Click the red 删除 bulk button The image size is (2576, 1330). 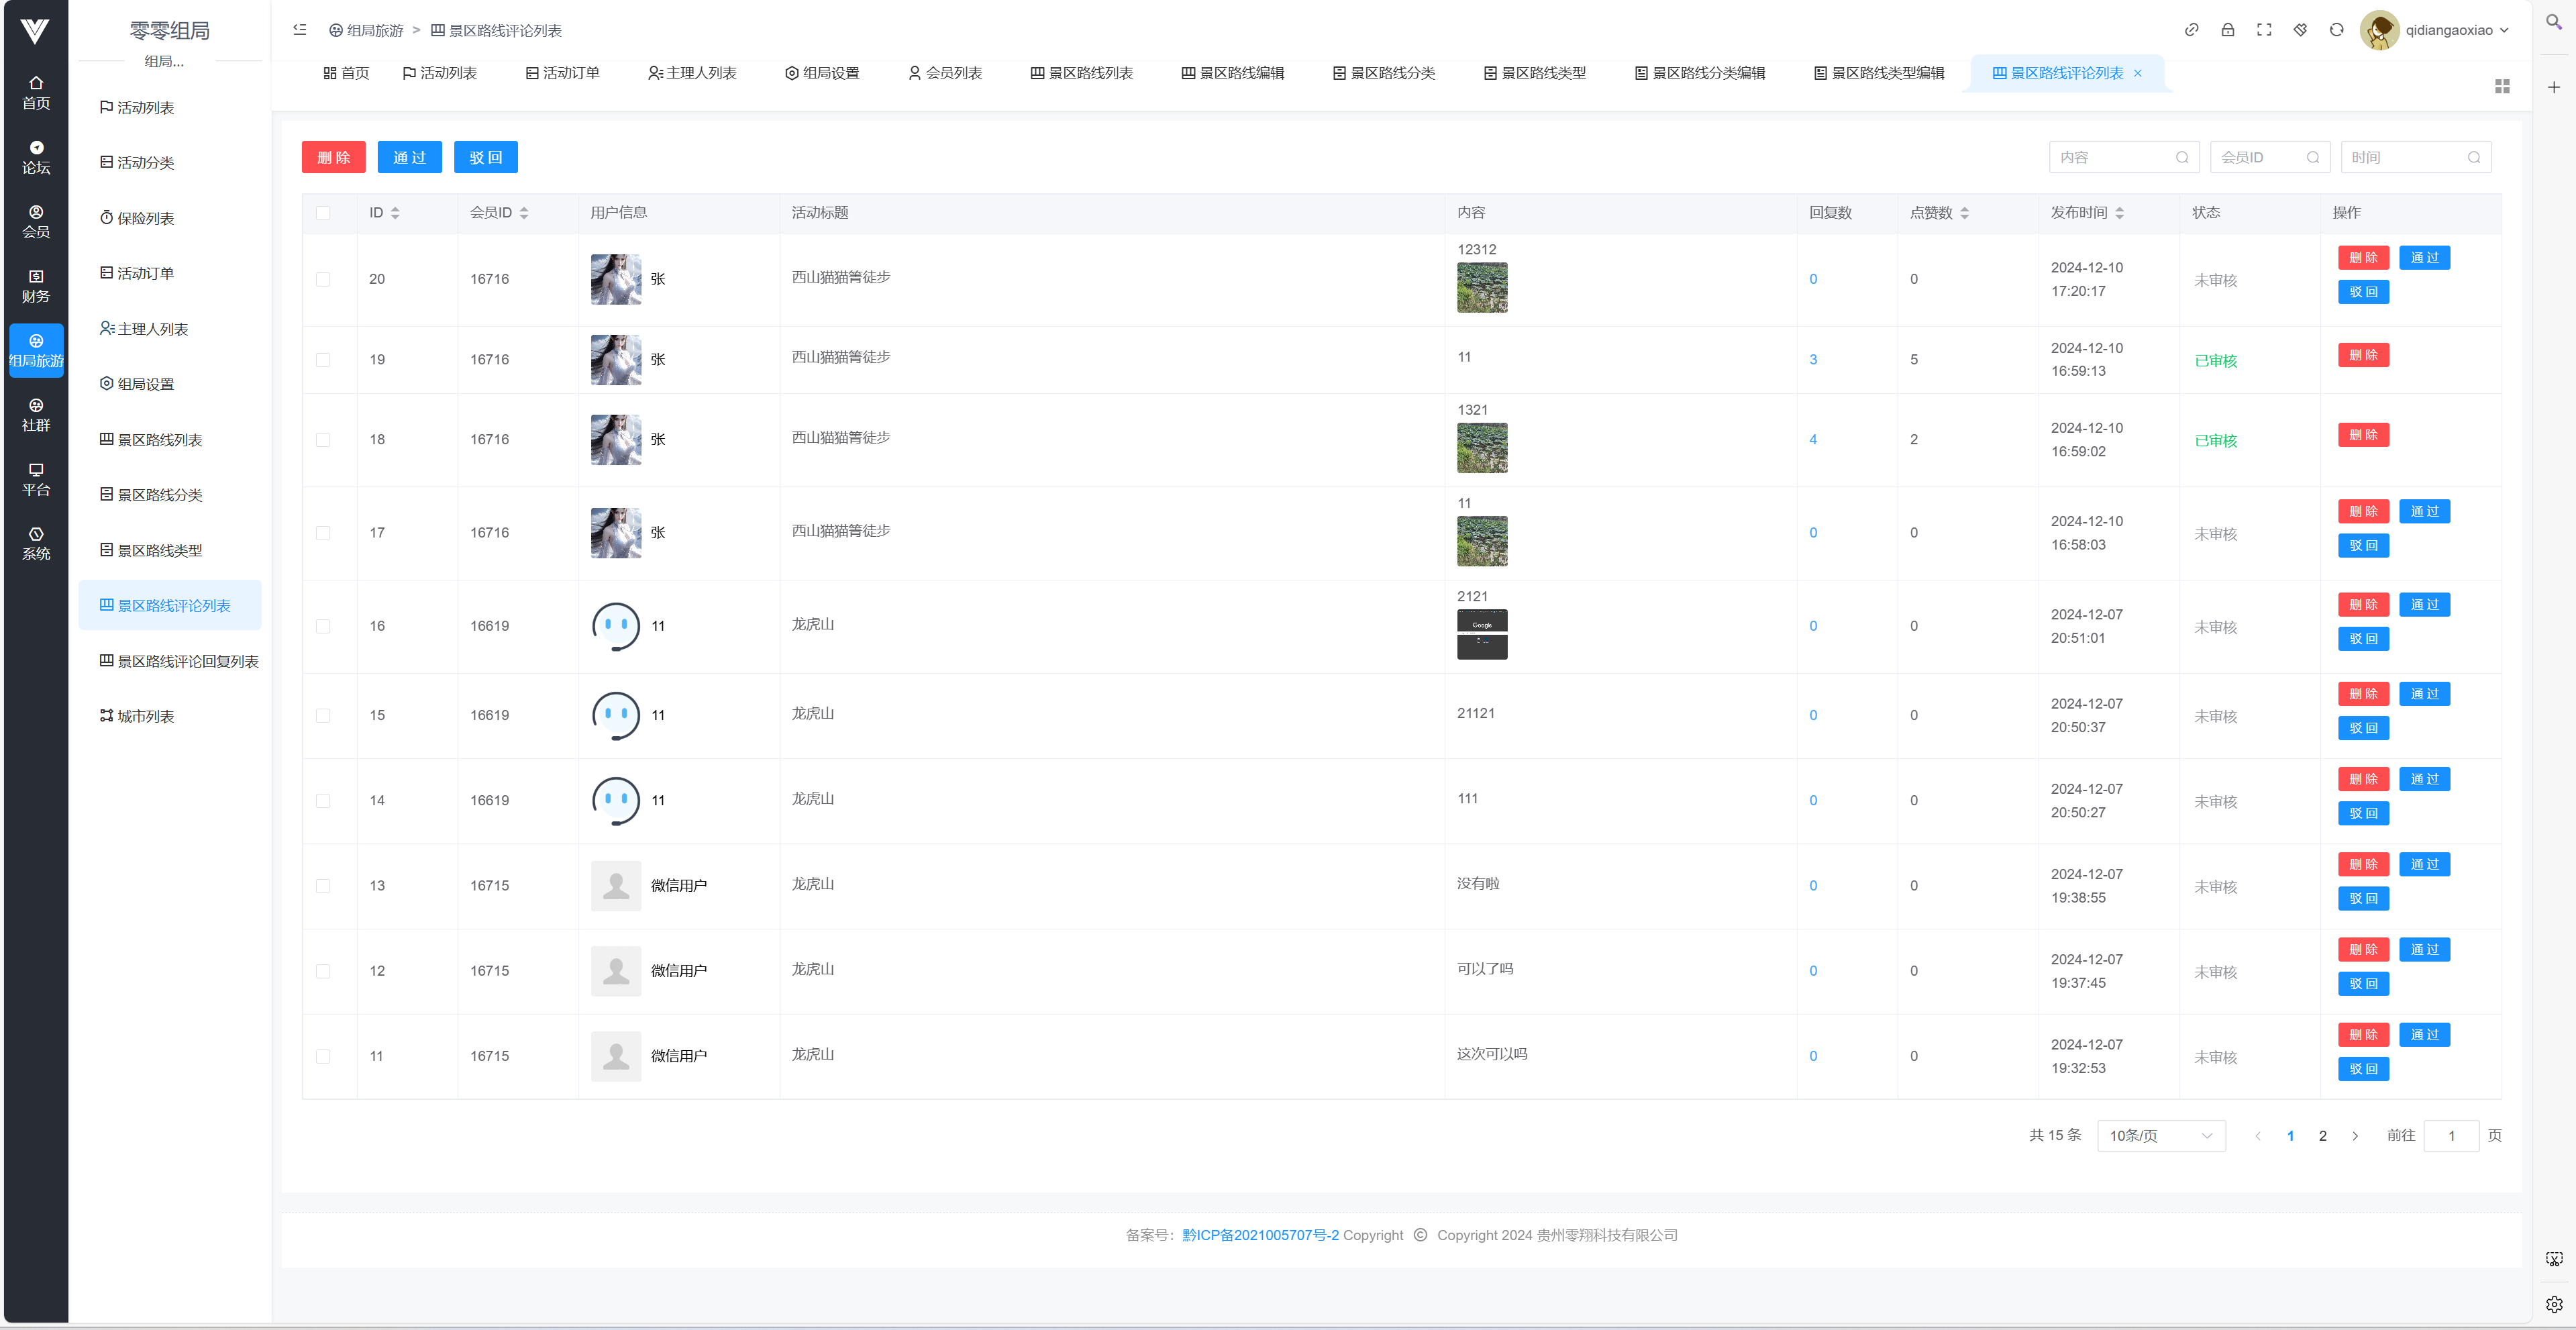tap(333, 157)
